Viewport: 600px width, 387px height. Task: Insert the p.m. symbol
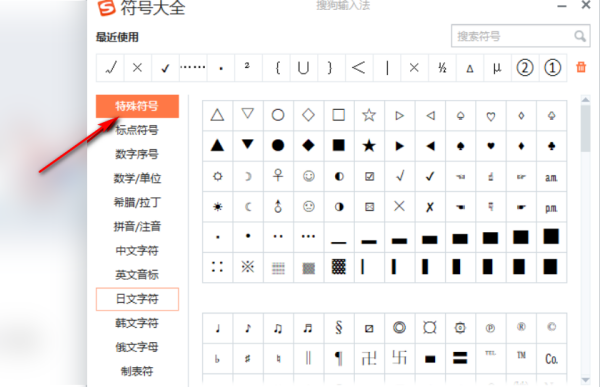pyautogui.click(x=551, y=207)
